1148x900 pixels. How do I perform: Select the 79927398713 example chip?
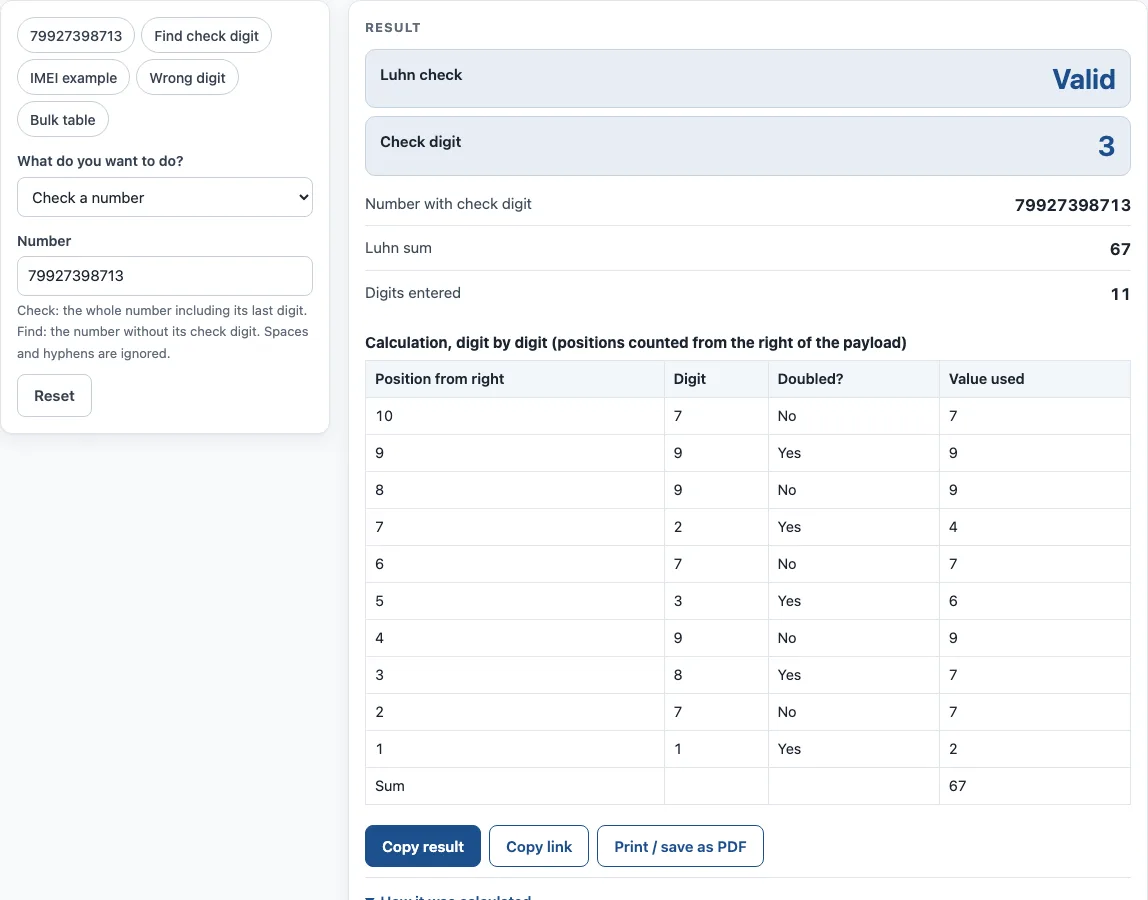75,36
